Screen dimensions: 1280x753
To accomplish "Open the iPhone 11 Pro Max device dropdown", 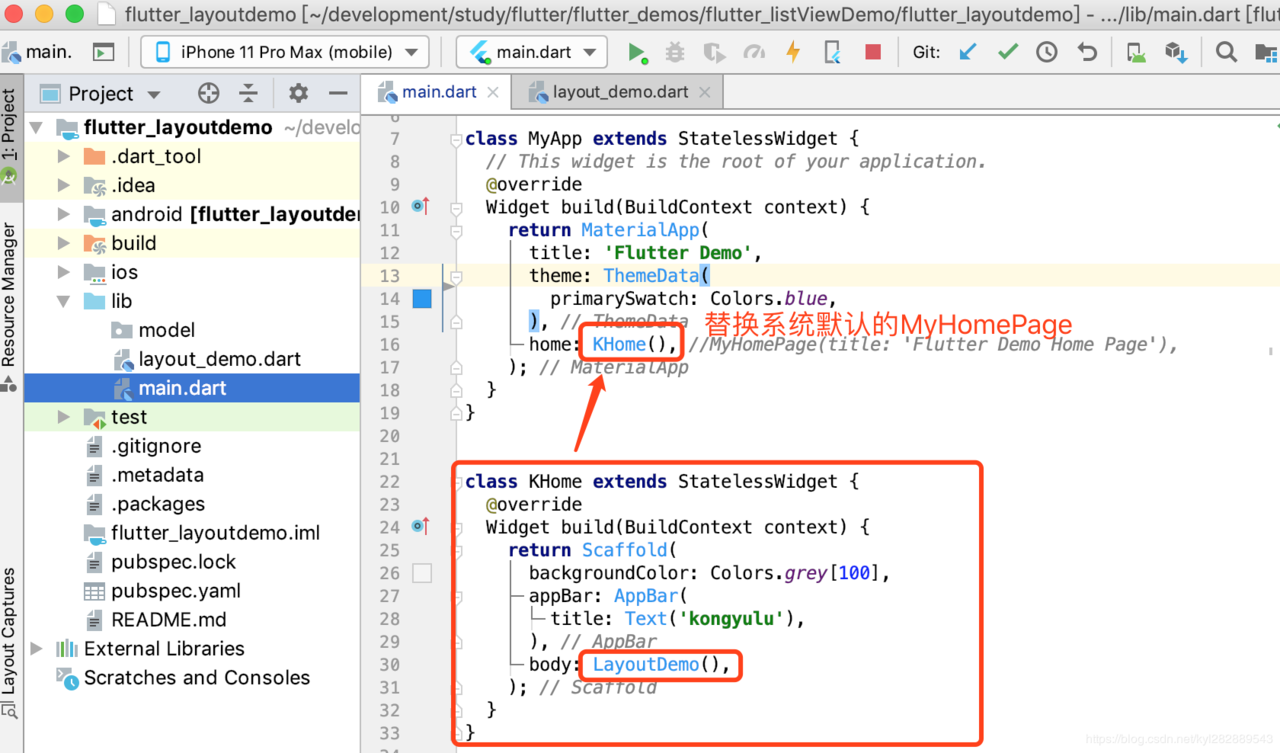I will (x=285, y=52).
